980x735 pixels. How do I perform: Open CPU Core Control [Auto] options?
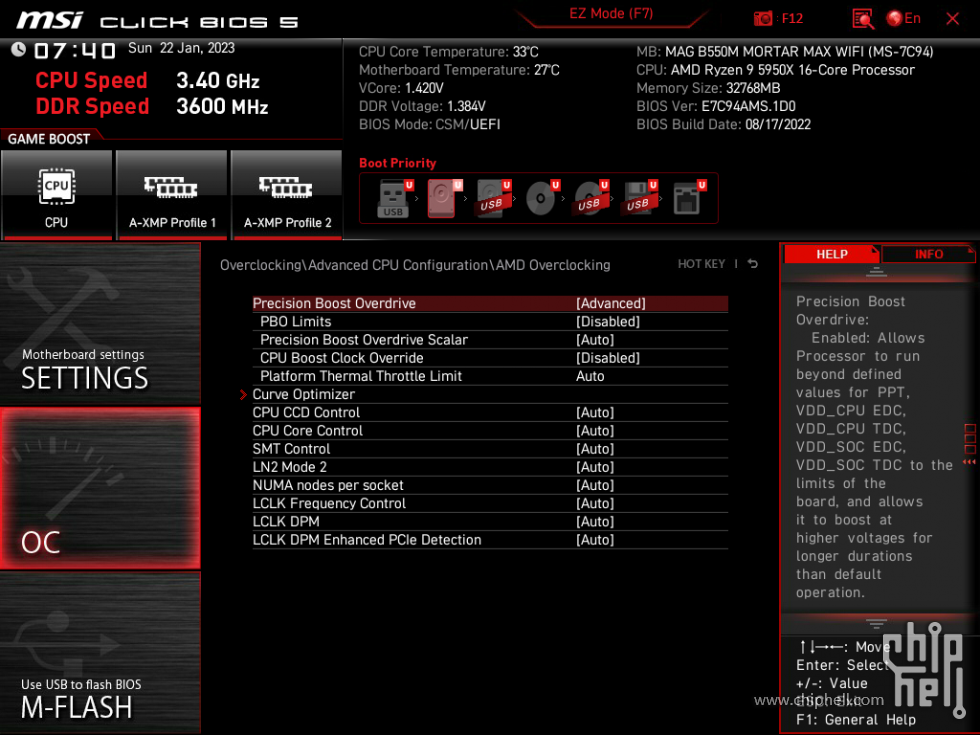[595, 430]
